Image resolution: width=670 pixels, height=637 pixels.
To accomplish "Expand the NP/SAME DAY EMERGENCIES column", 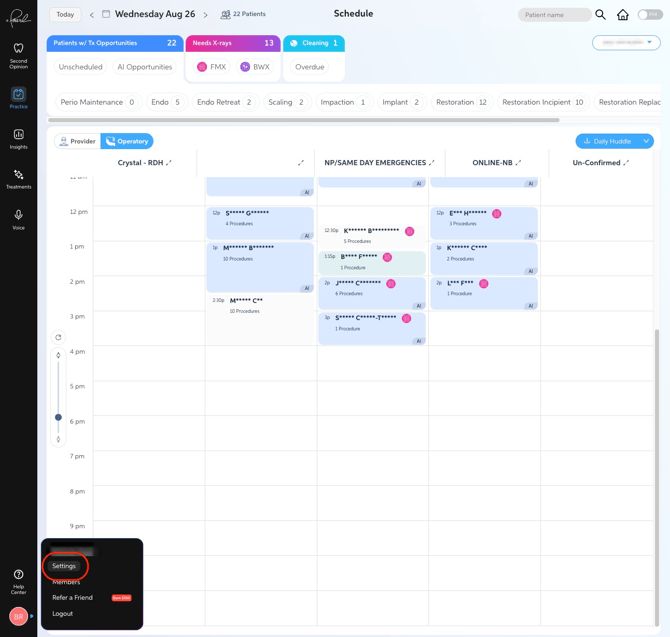I will [x=432, y=163].
